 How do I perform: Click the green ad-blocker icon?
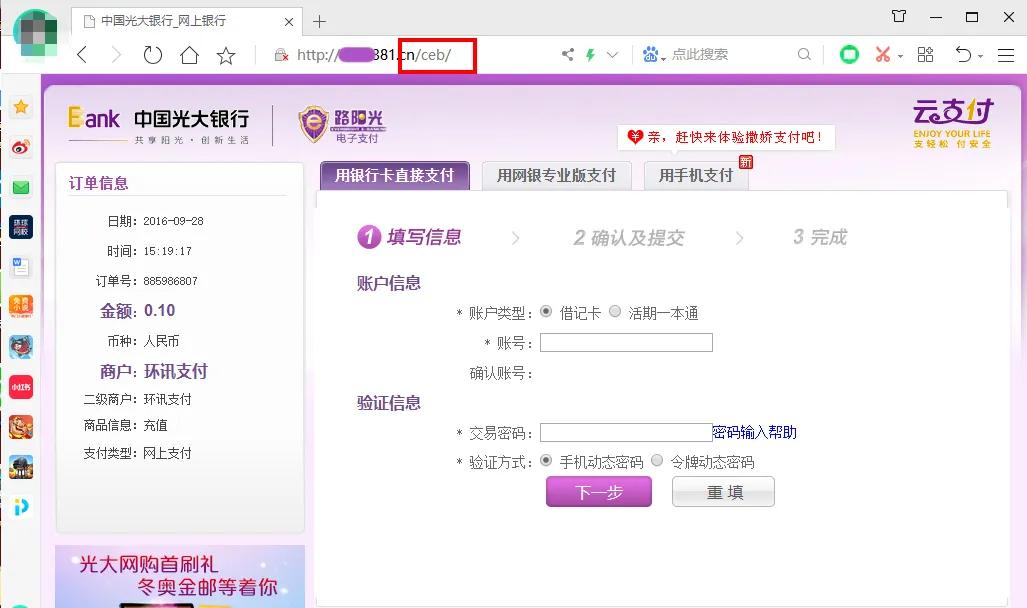[849, 55]
